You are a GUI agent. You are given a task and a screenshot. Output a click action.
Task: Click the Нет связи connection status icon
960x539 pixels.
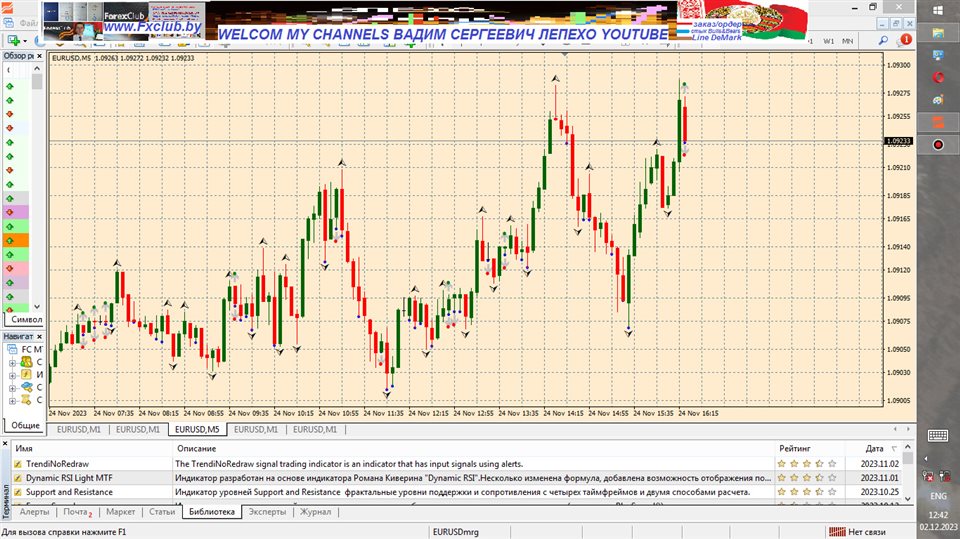(x=837, y=532)
